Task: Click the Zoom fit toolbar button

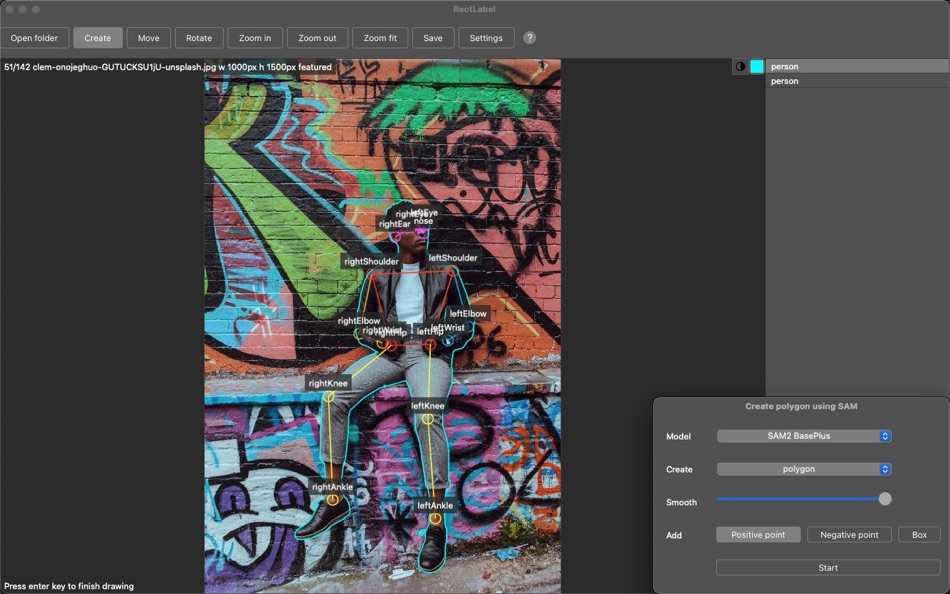Action: (380, 38)
